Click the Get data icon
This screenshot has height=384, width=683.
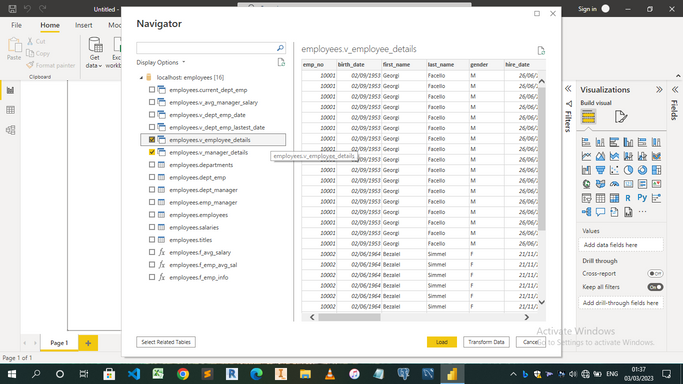tap(95, 45)
